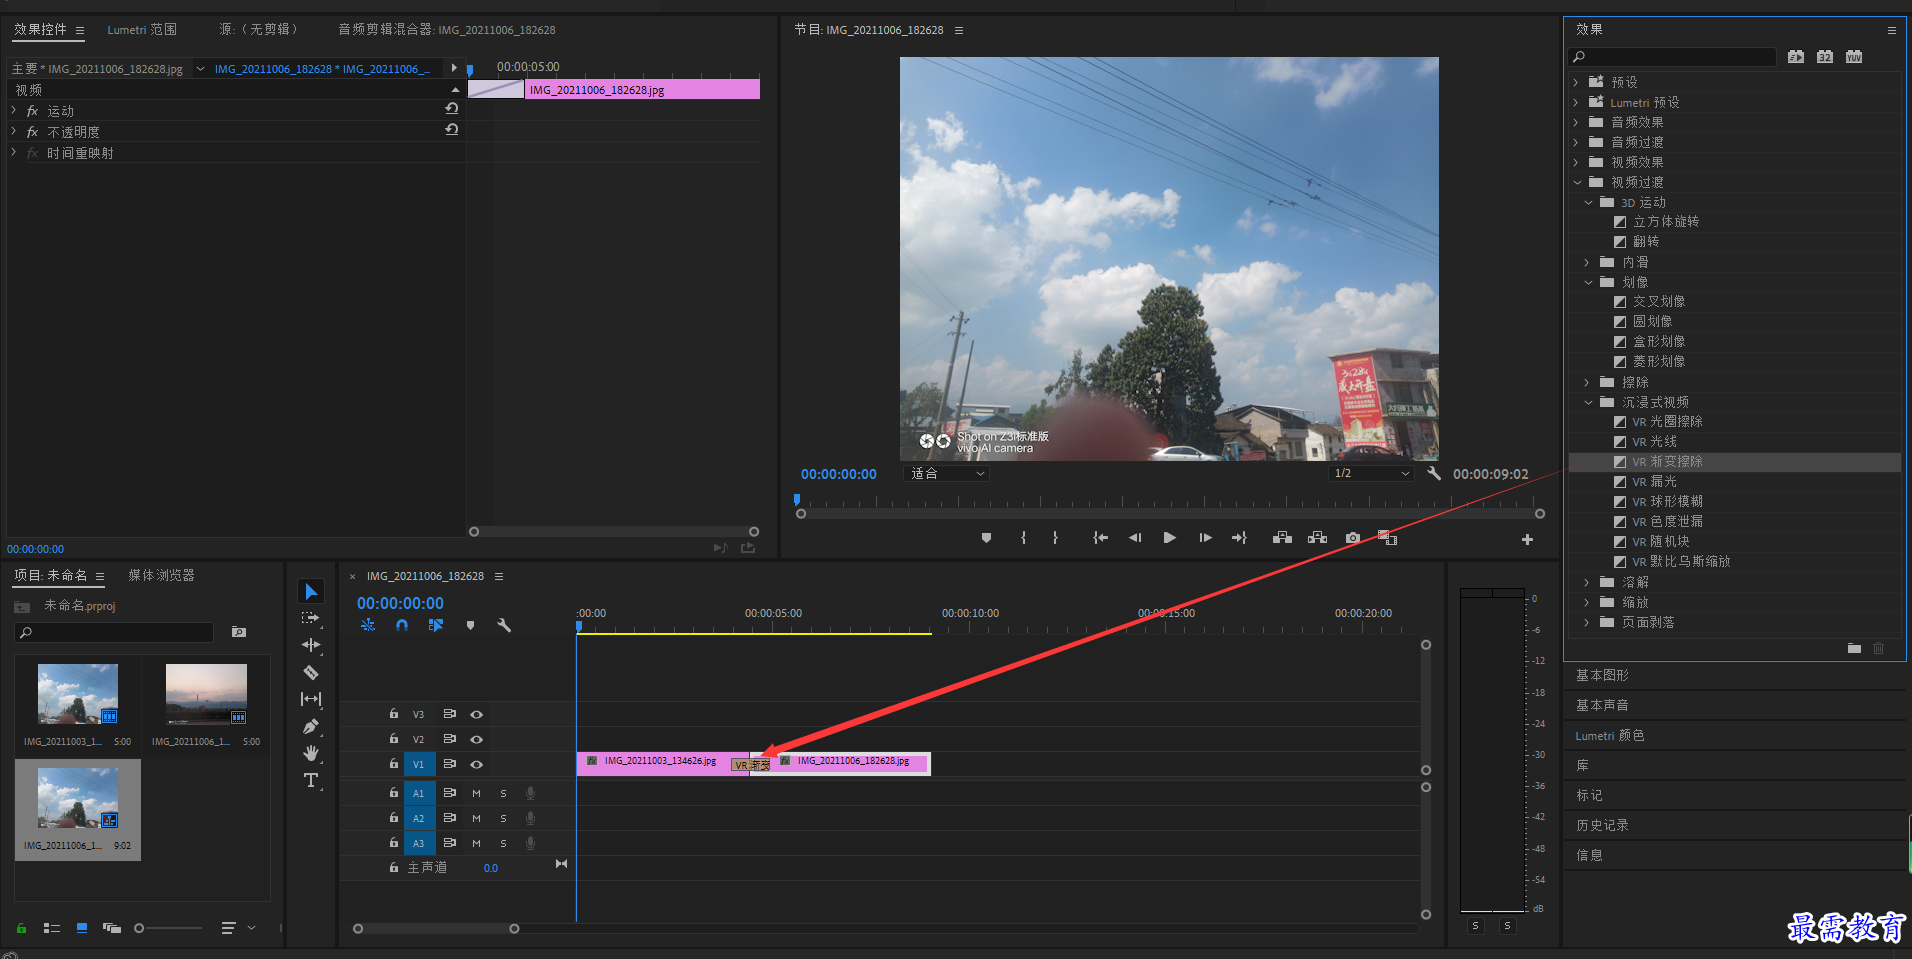Click the Lift button
The height and width of the screenshot is (959, 1912).
click(1282, 538)
